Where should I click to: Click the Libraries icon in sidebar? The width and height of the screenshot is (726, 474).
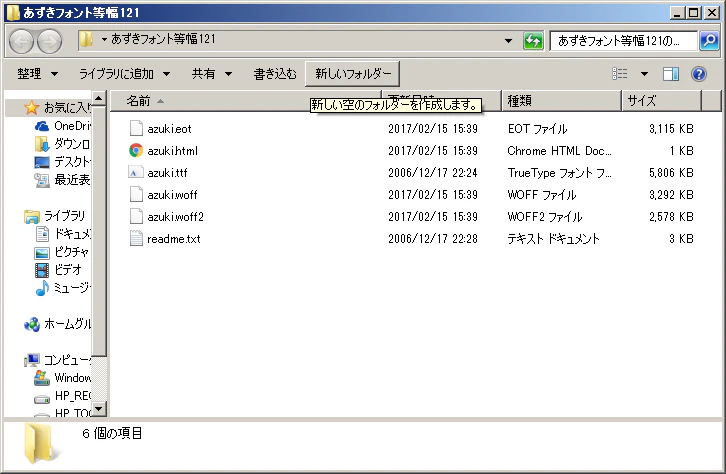click(31, 216)
